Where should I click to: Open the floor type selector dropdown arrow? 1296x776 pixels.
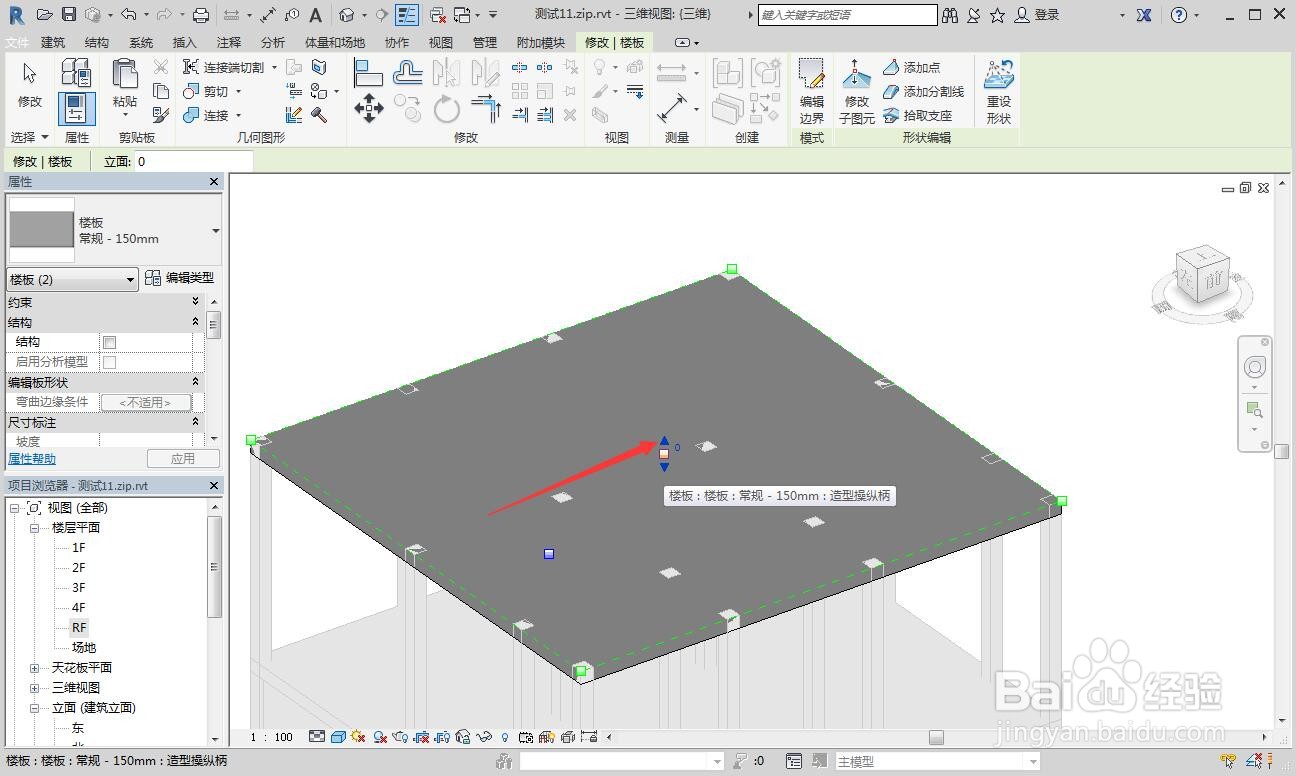[215, 231]
